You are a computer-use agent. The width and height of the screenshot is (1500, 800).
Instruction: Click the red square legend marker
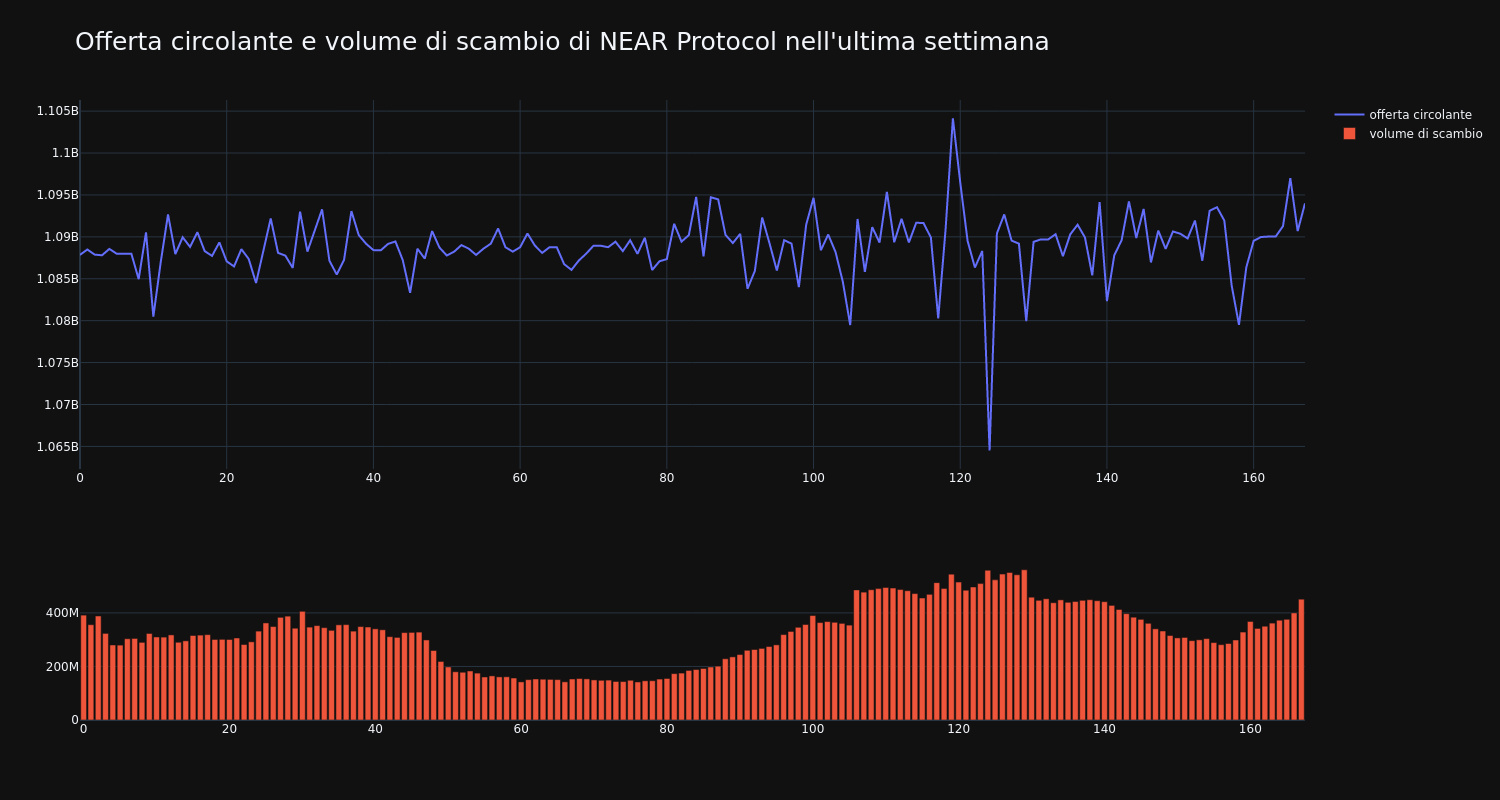click(x=1349, y=134)
